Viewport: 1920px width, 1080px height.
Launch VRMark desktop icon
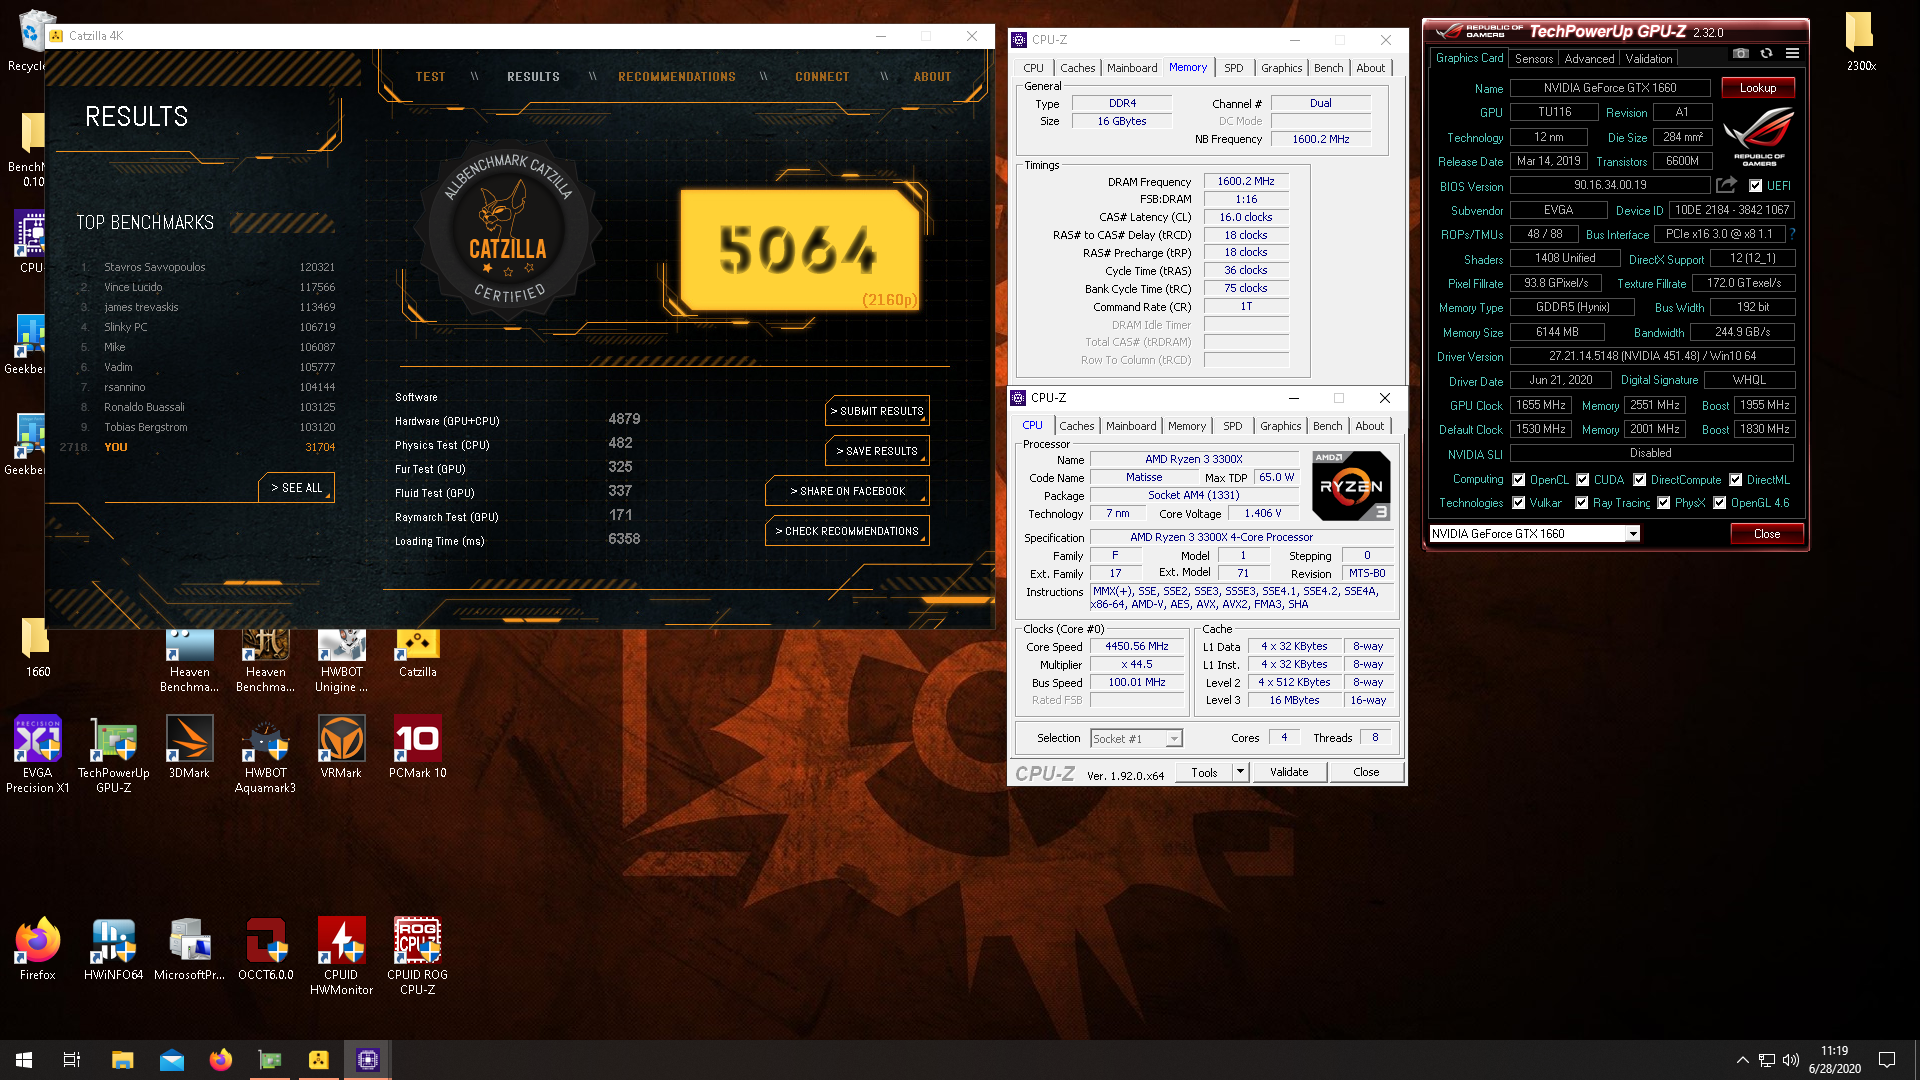point(341,747)
